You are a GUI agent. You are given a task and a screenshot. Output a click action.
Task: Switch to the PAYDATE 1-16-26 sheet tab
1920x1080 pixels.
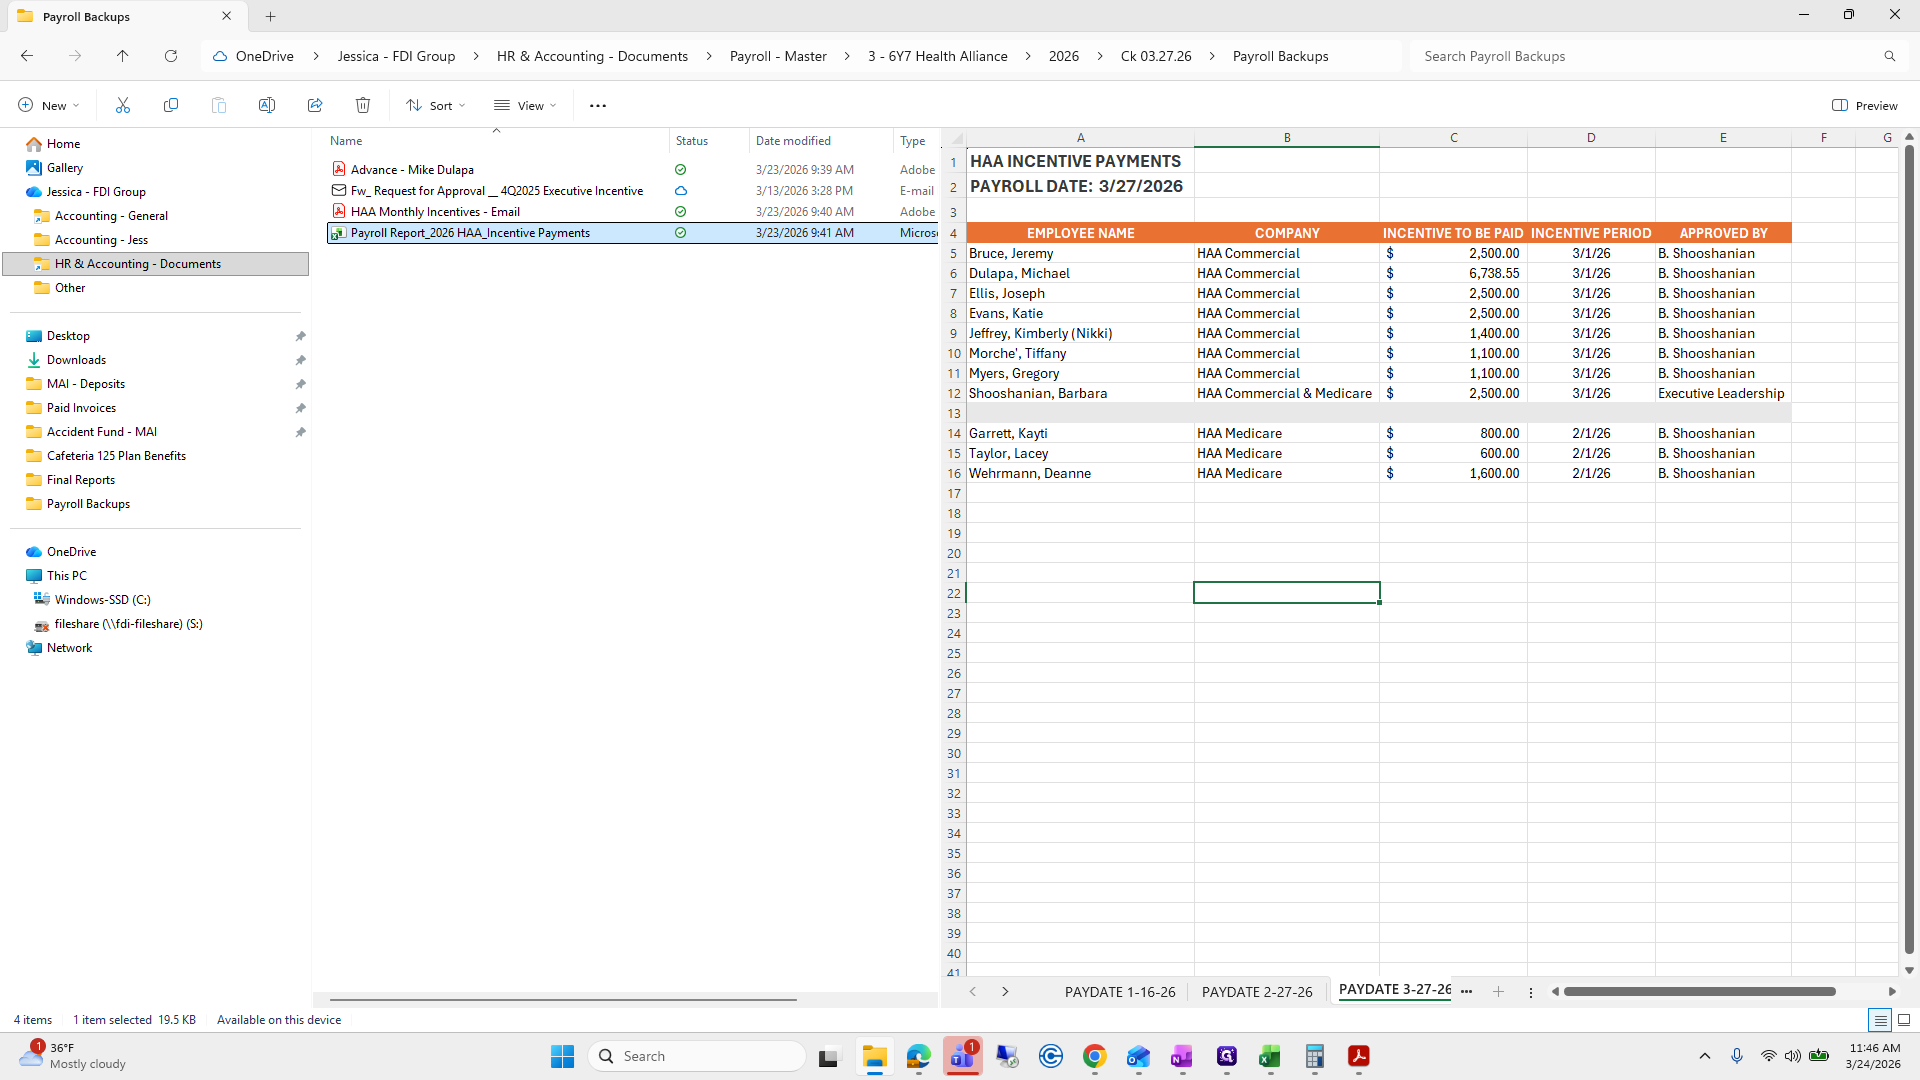1120,991
